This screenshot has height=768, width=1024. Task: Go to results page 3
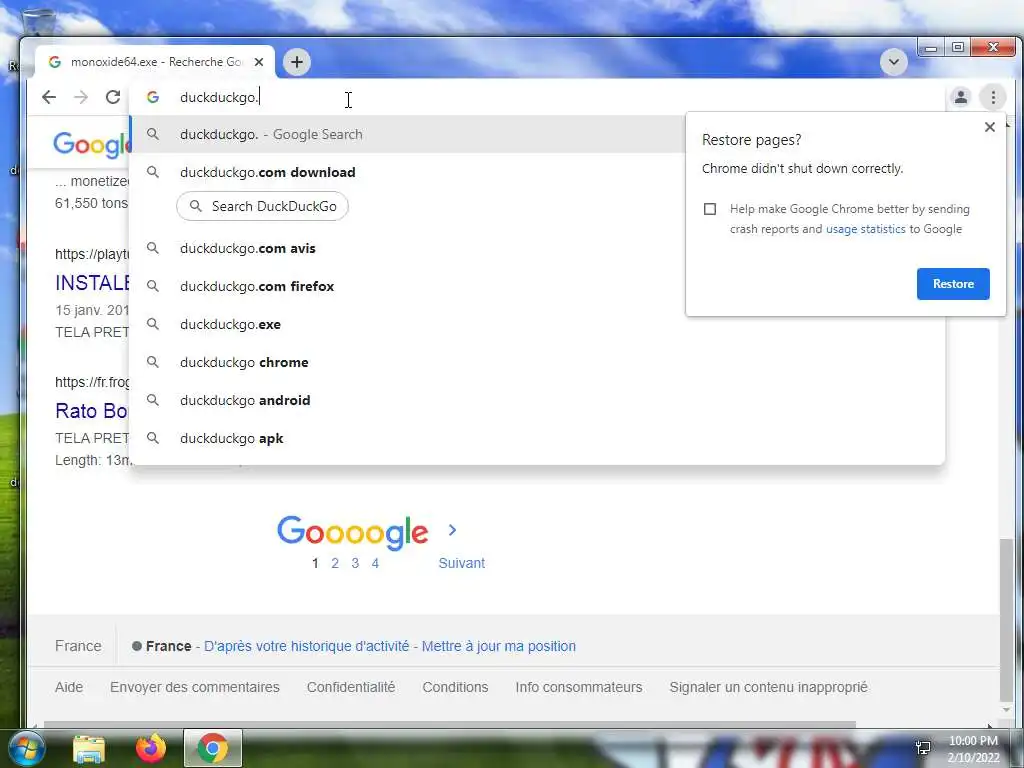[355, 564]
